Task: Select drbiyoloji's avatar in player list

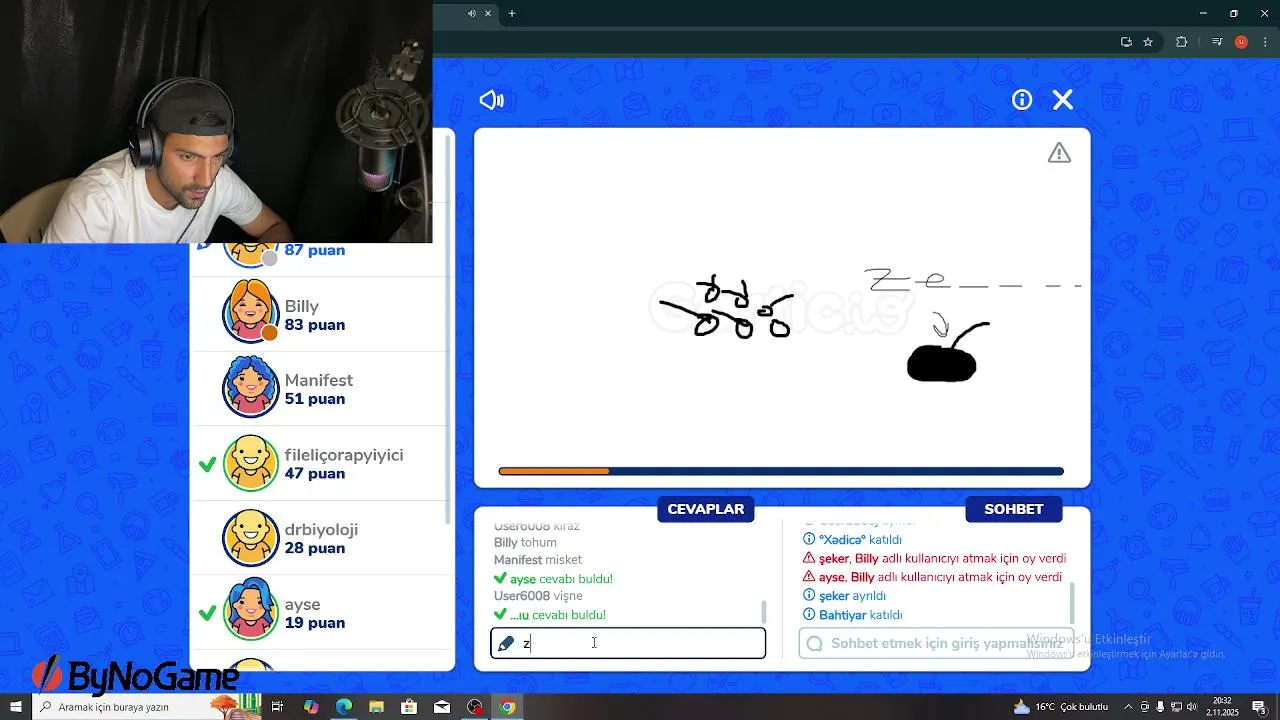Action: pyautogui.click(x=250, y=538)
